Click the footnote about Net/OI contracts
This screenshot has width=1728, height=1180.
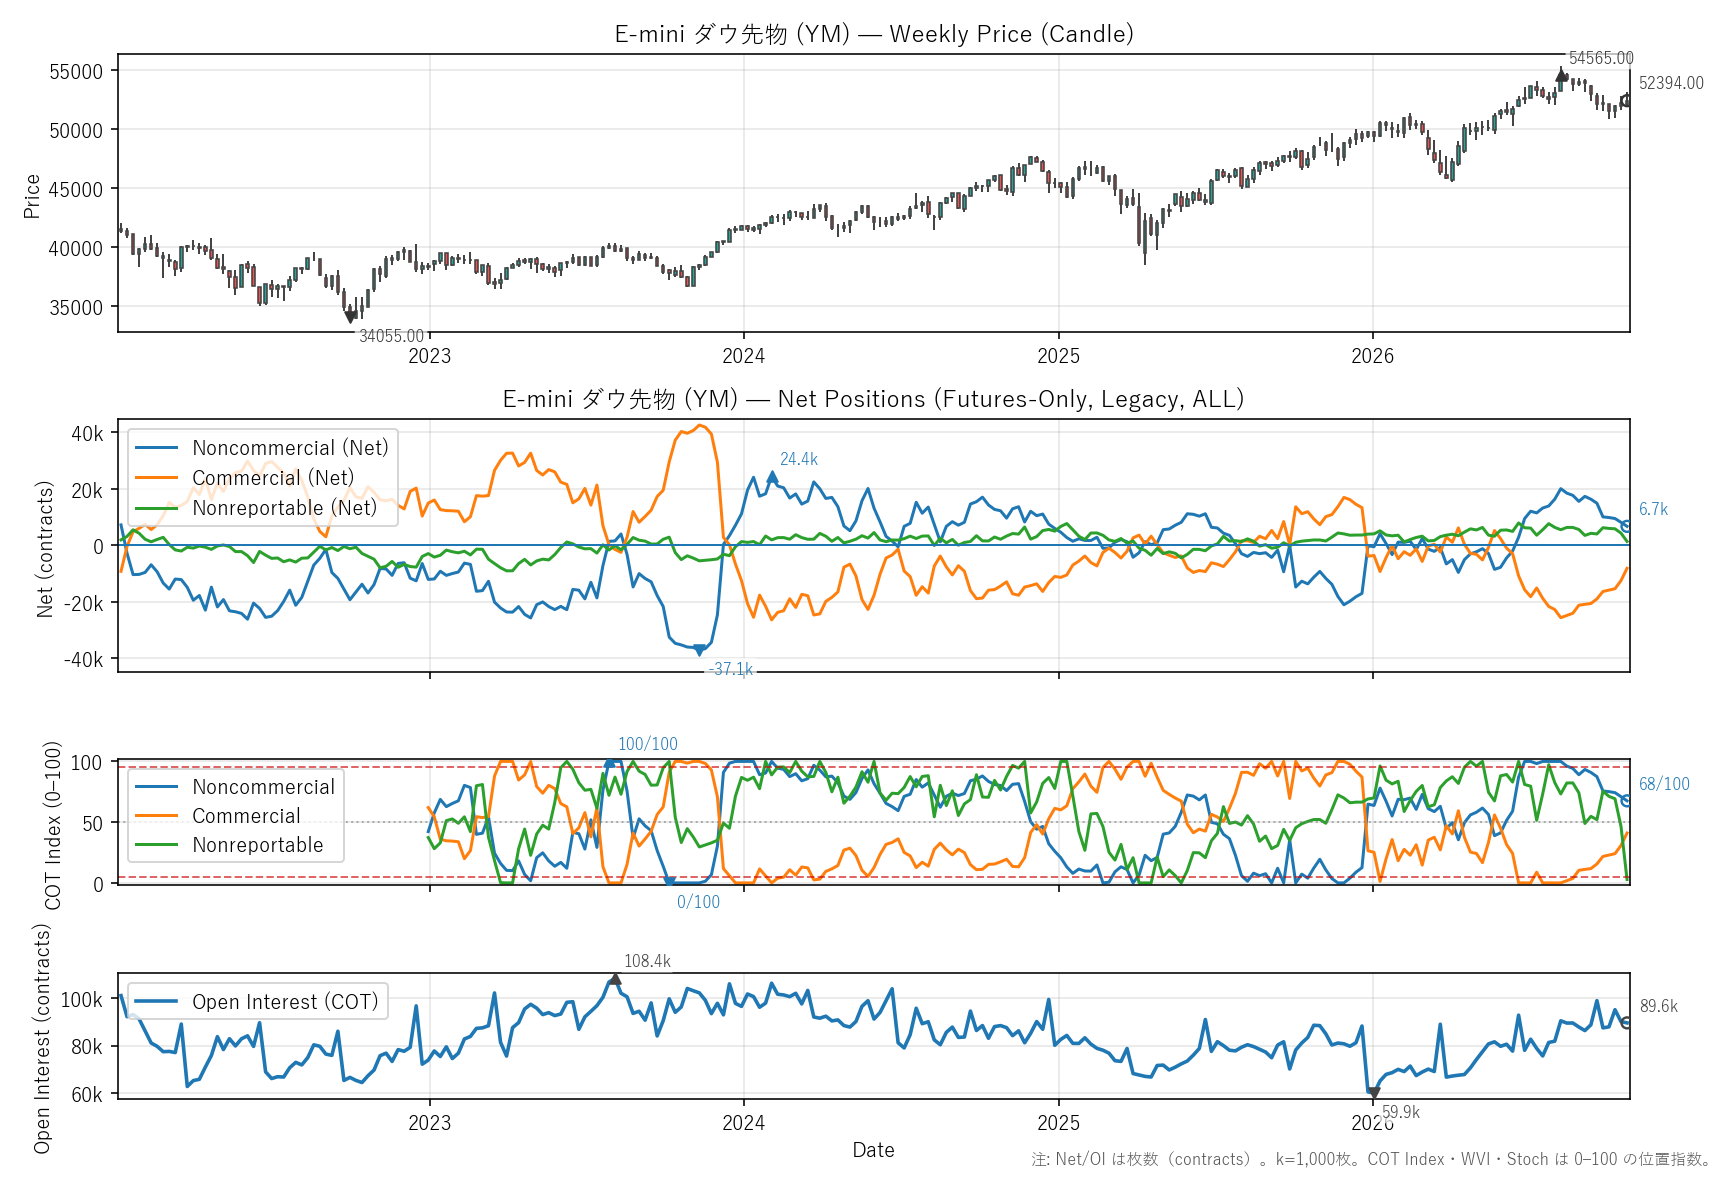coord(1372,1159)
